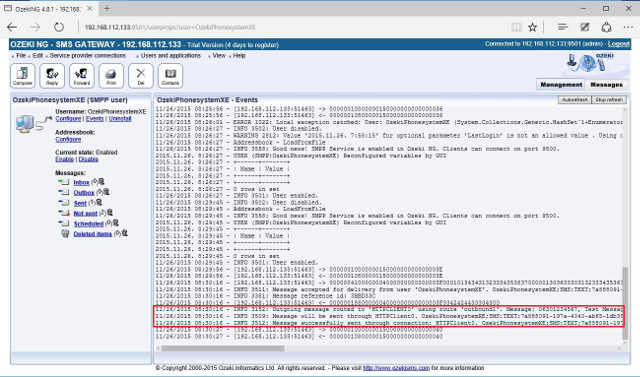Go back with the browser back arrow
The image size is (640, 377).
(12, 27)
